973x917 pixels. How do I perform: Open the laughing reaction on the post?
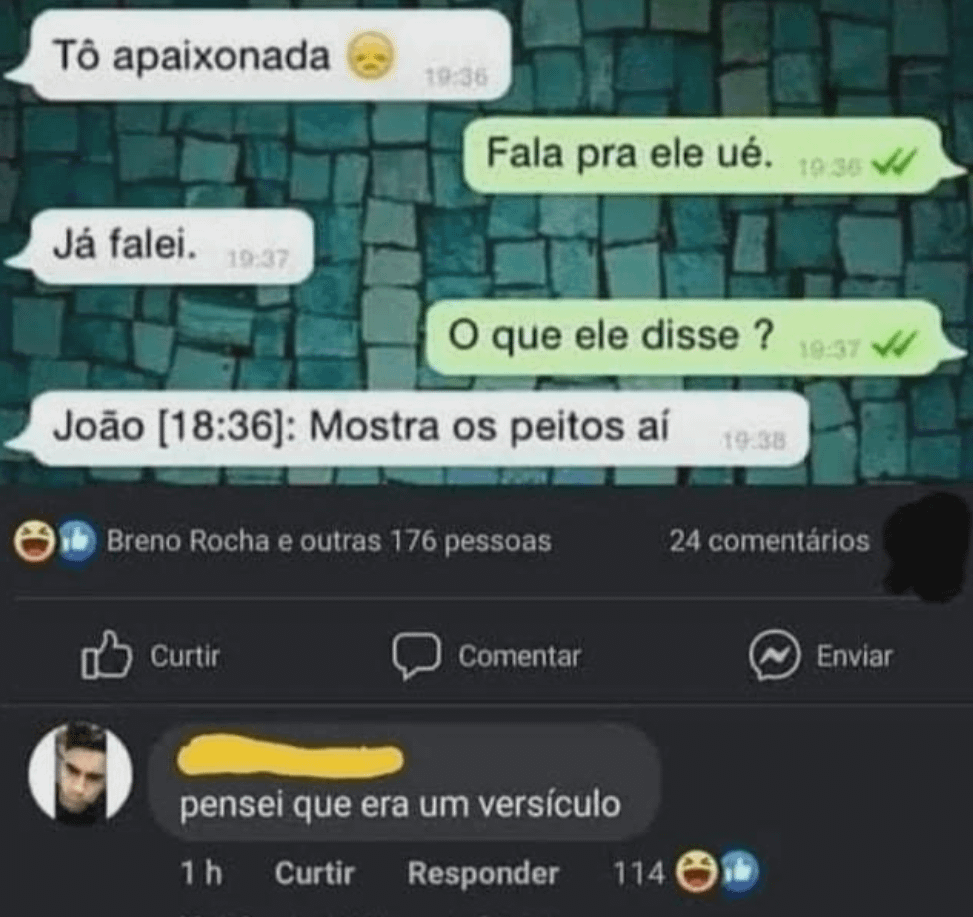coord(34,541)
